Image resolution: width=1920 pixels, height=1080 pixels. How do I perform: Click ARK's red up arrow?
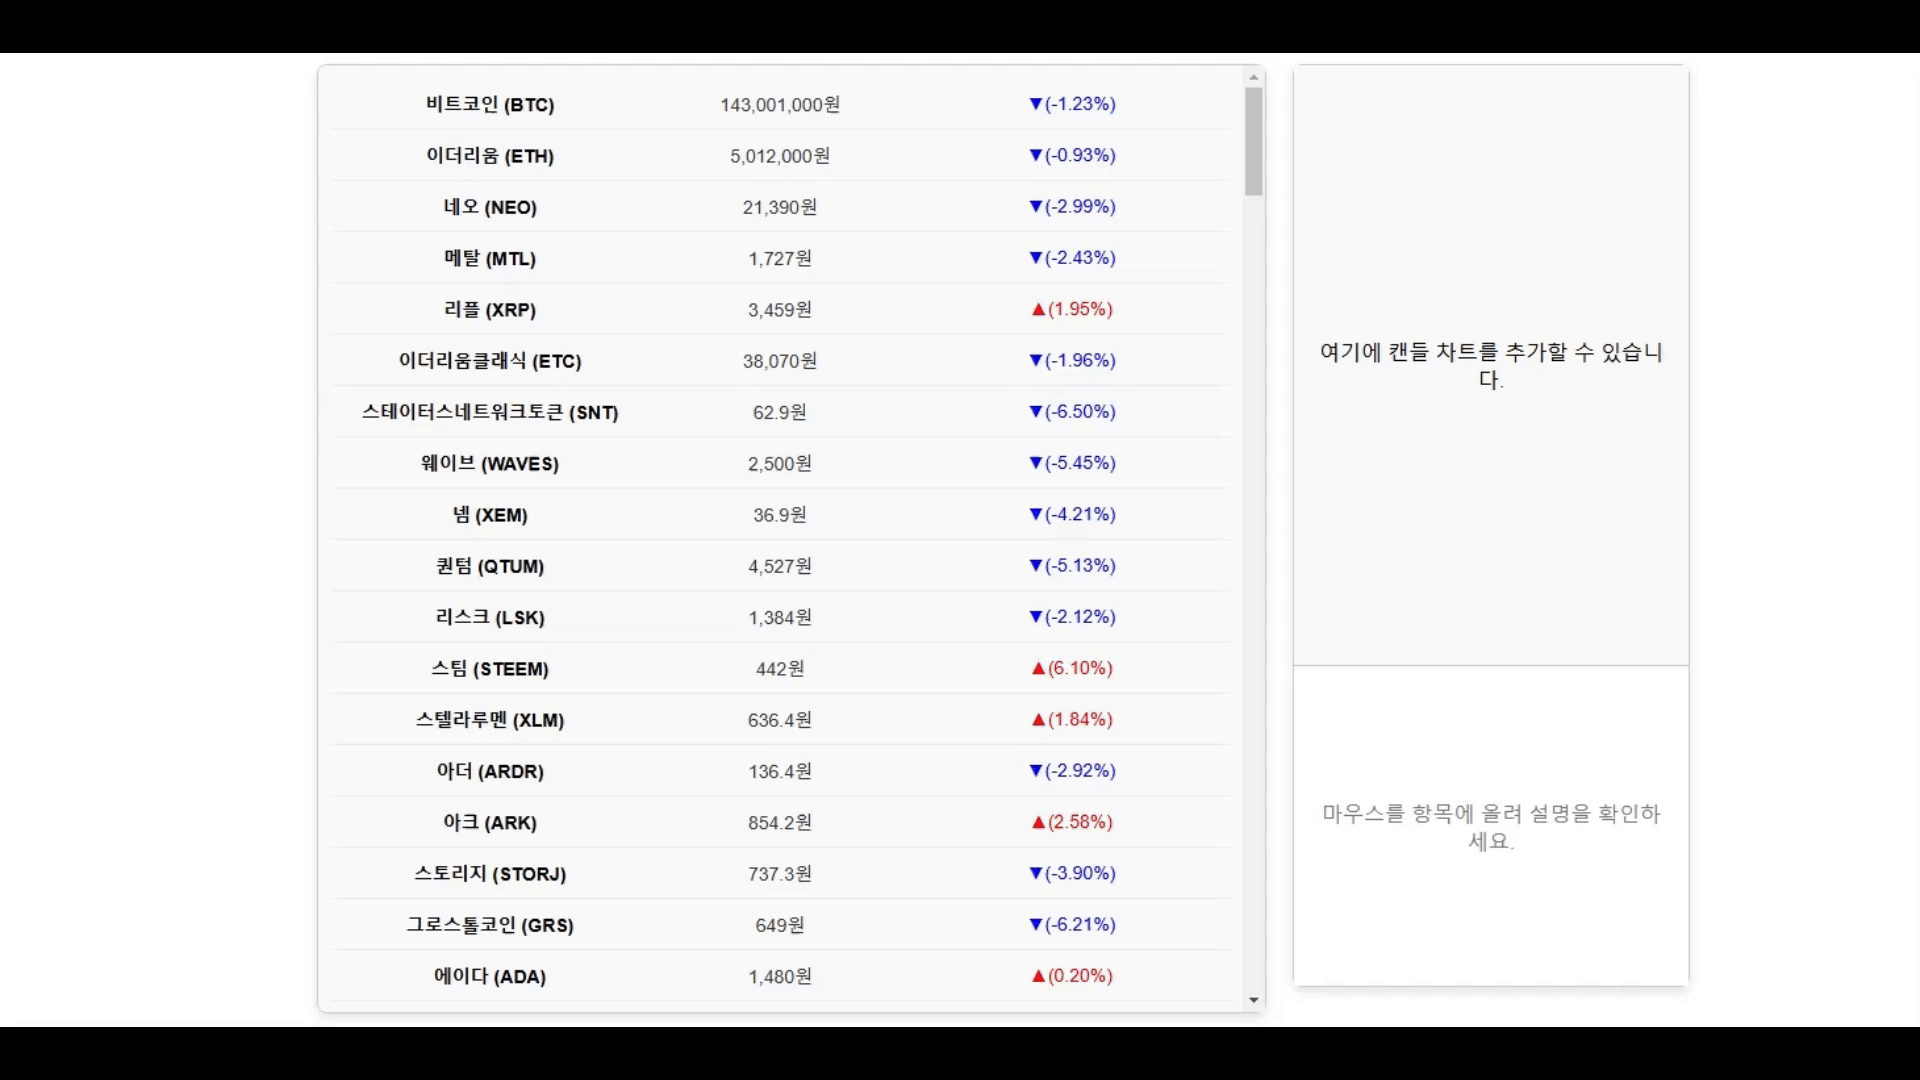(1038, 823)
